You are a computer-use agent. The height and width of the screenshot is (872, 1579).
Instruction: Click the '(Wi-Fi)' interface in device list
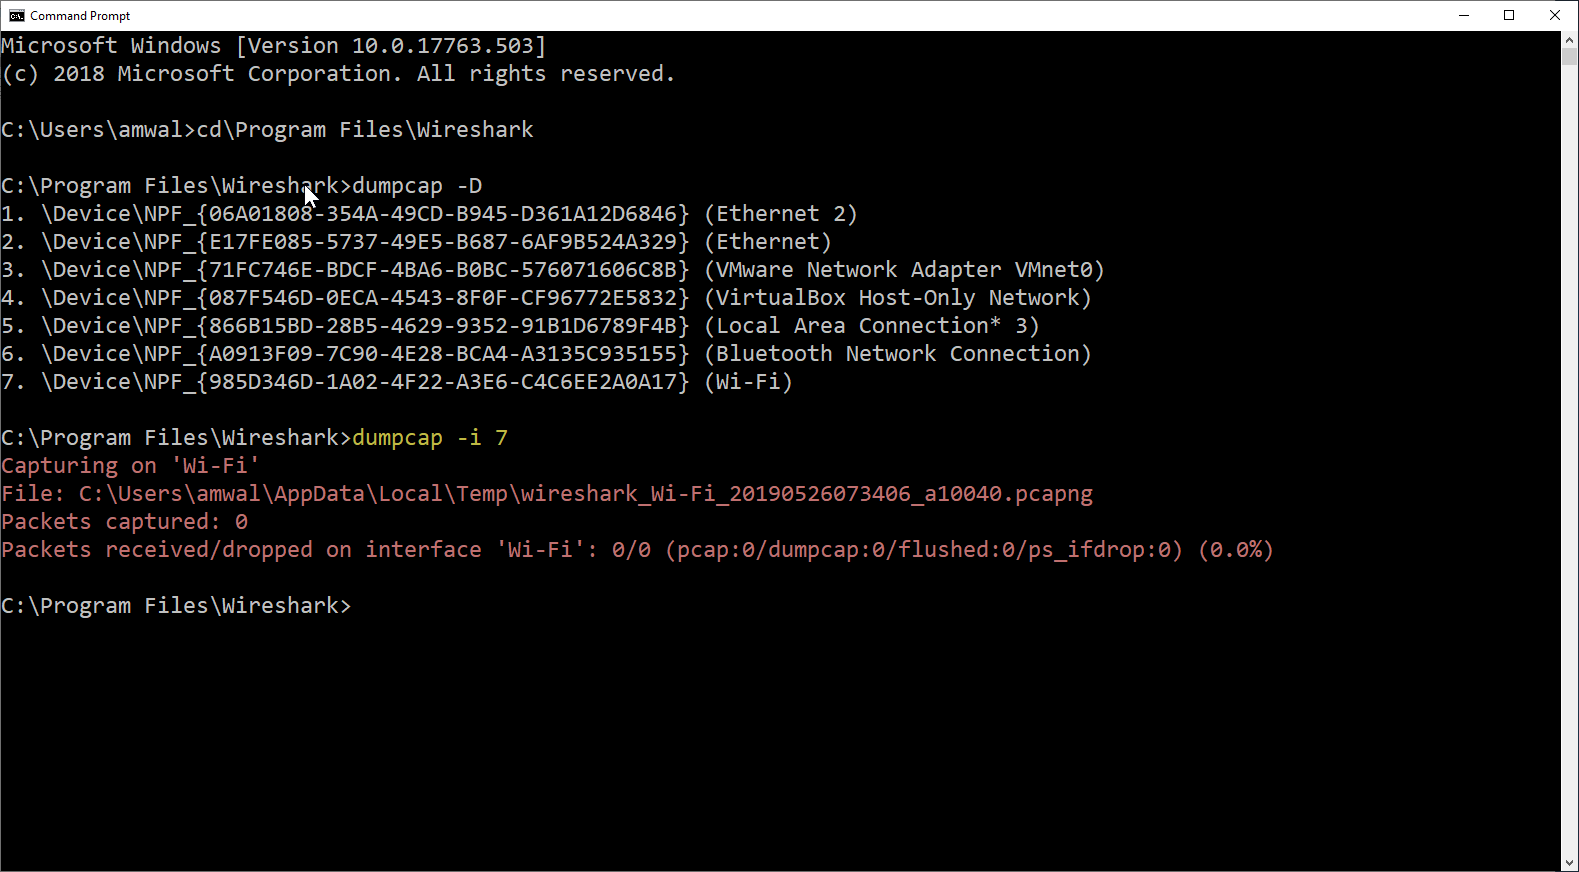[748, 382]
